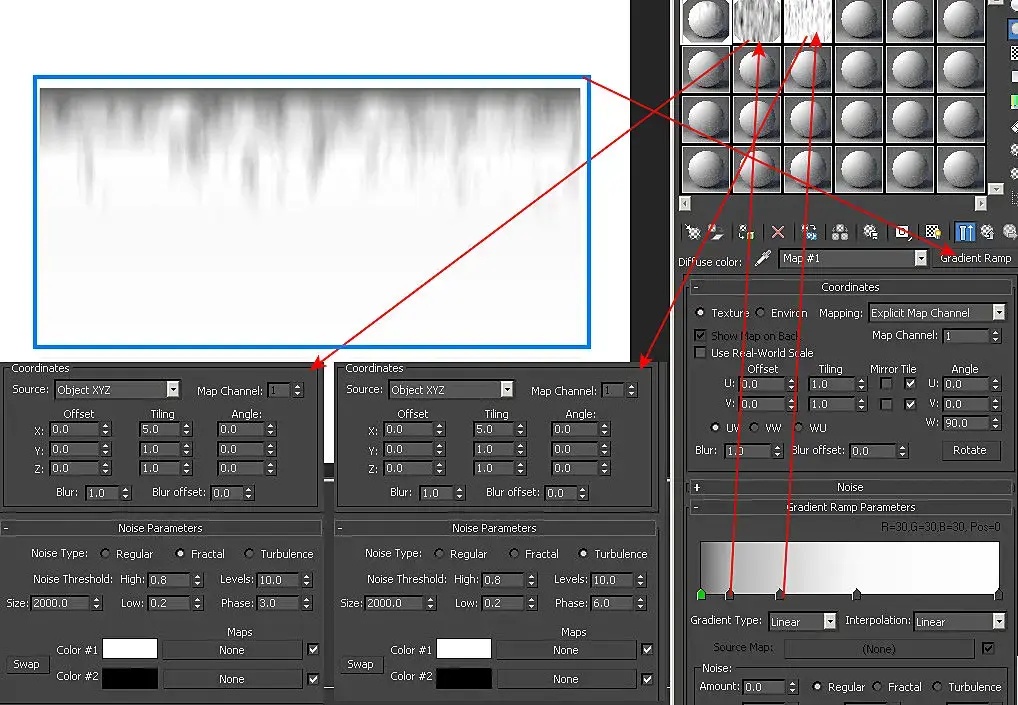Image resolution: width=1018 pixels, height=705 pixels.
Task: Open the Gradient Type dropdown
Action: tap(802, 622)
